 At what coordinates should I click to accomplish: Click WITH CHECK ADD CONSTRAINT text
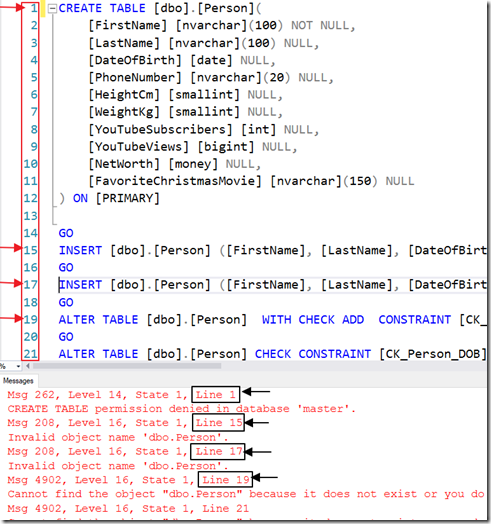356,320
